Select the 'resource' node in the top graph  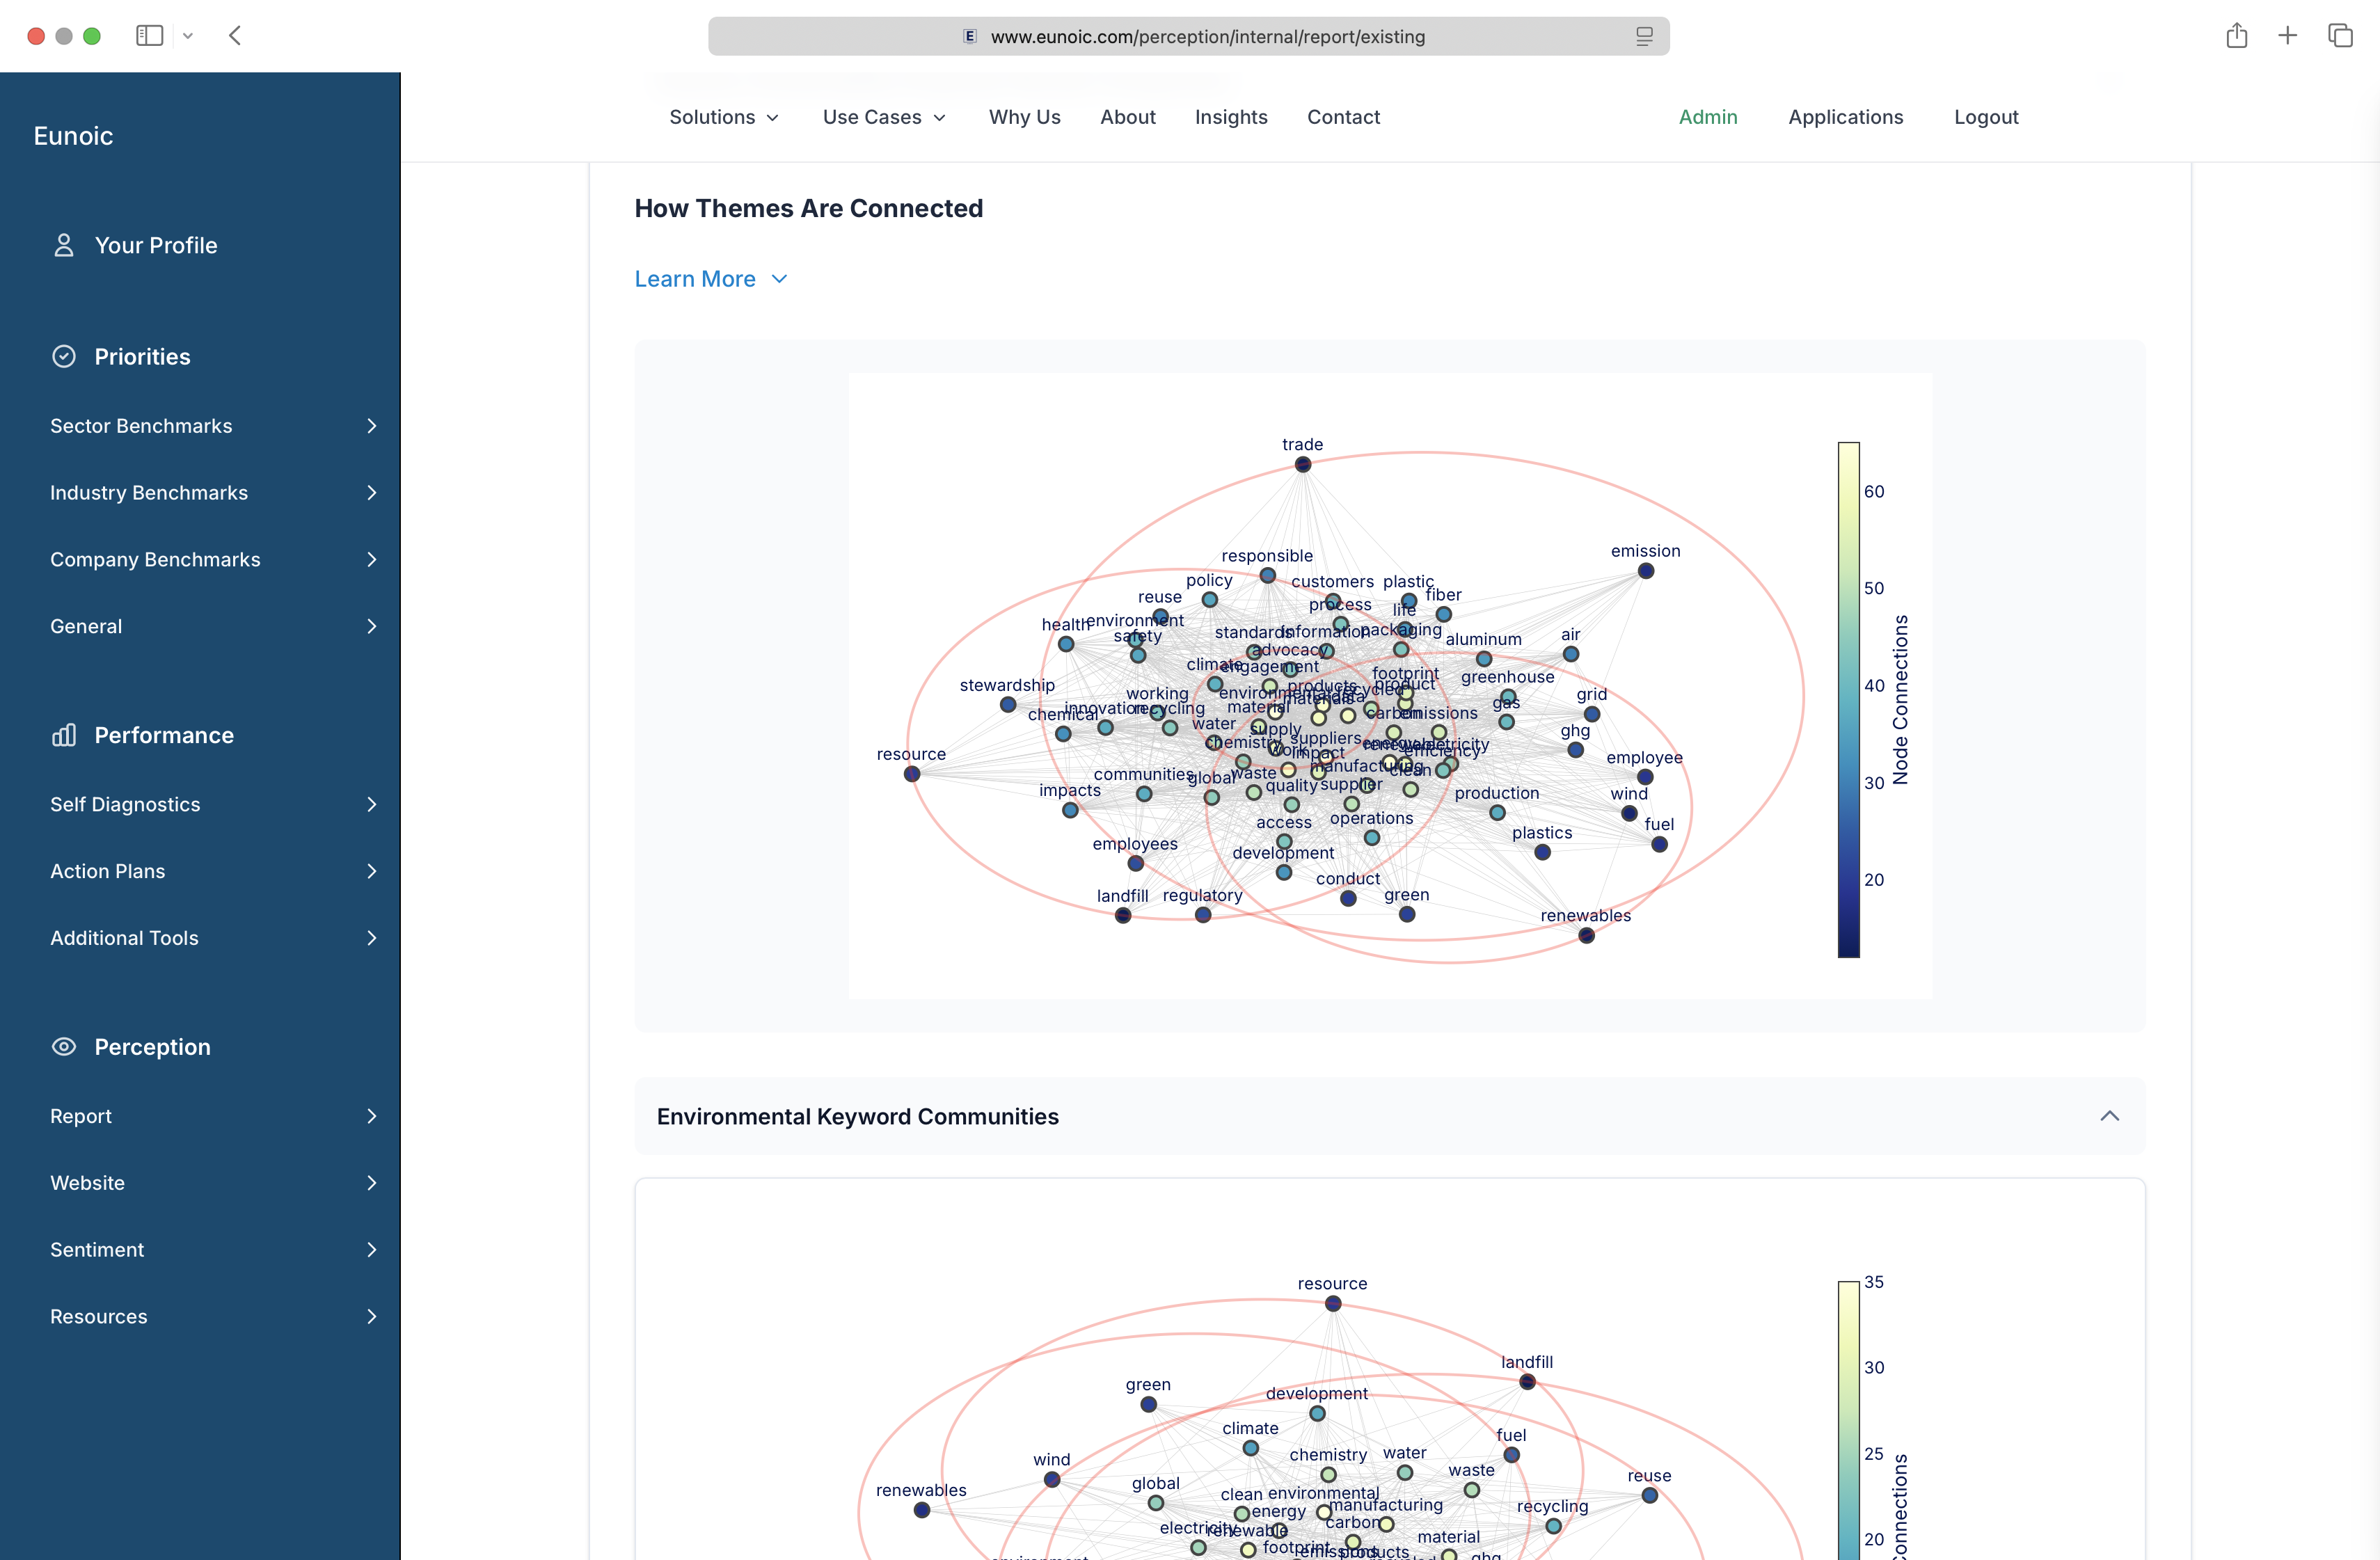click(x=912, y=774)
